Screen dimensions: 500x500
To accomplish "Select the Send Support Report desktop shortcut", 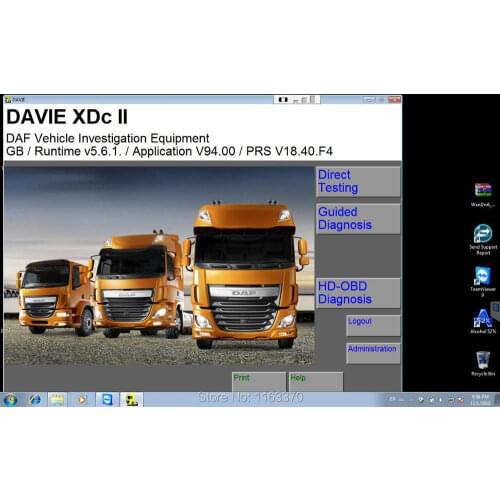I will point(483,239).
